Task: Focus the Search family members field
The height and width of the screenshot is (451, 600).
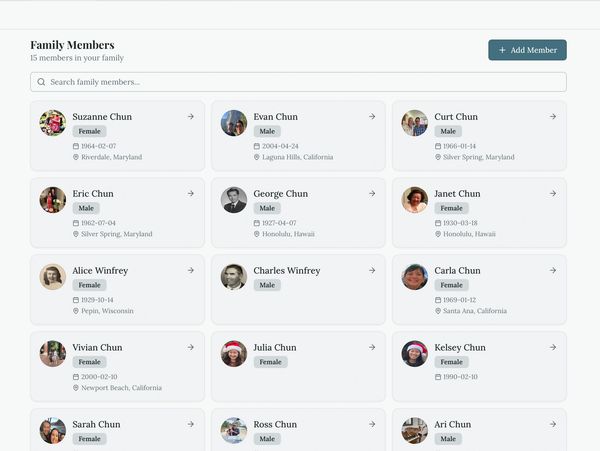Action: point(300,82)
